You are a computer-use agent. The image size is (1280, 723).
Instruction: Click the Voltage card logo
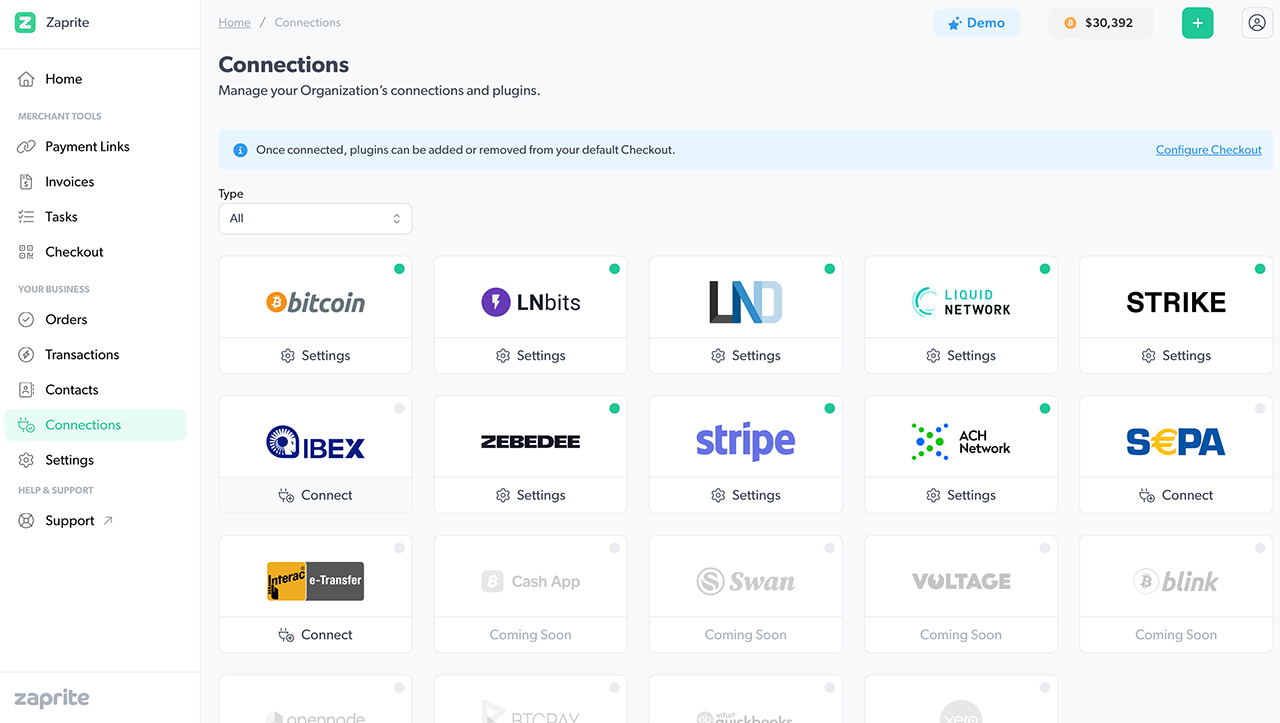coord(961,581)
